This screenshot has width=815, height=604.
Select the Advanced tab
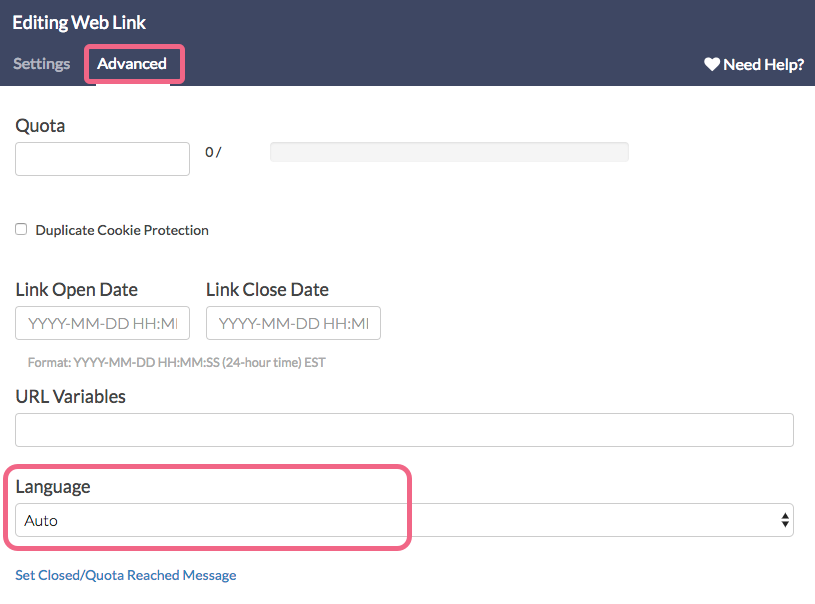pos(132,64)
